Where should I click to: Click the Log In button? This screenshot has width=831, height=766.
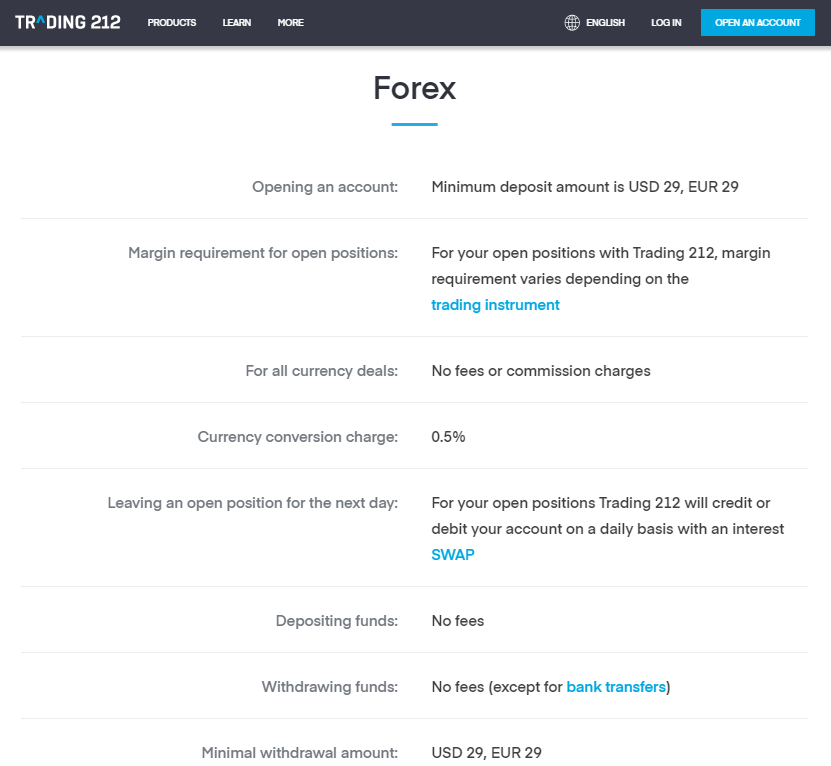click(666, 23)
